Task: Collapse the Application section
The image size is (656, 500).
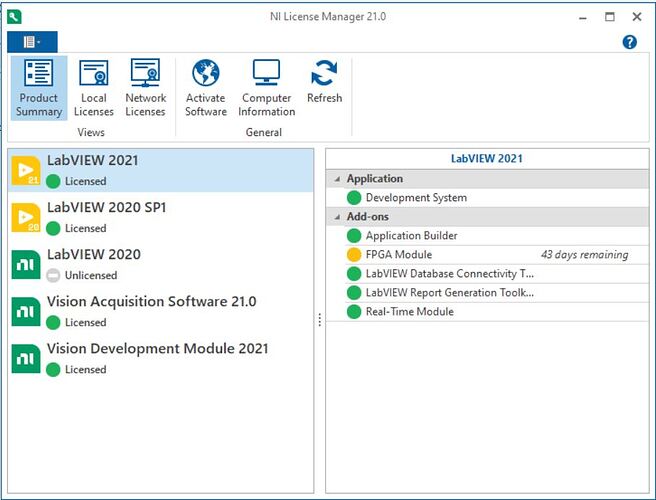Action: (x=337, y=179)
